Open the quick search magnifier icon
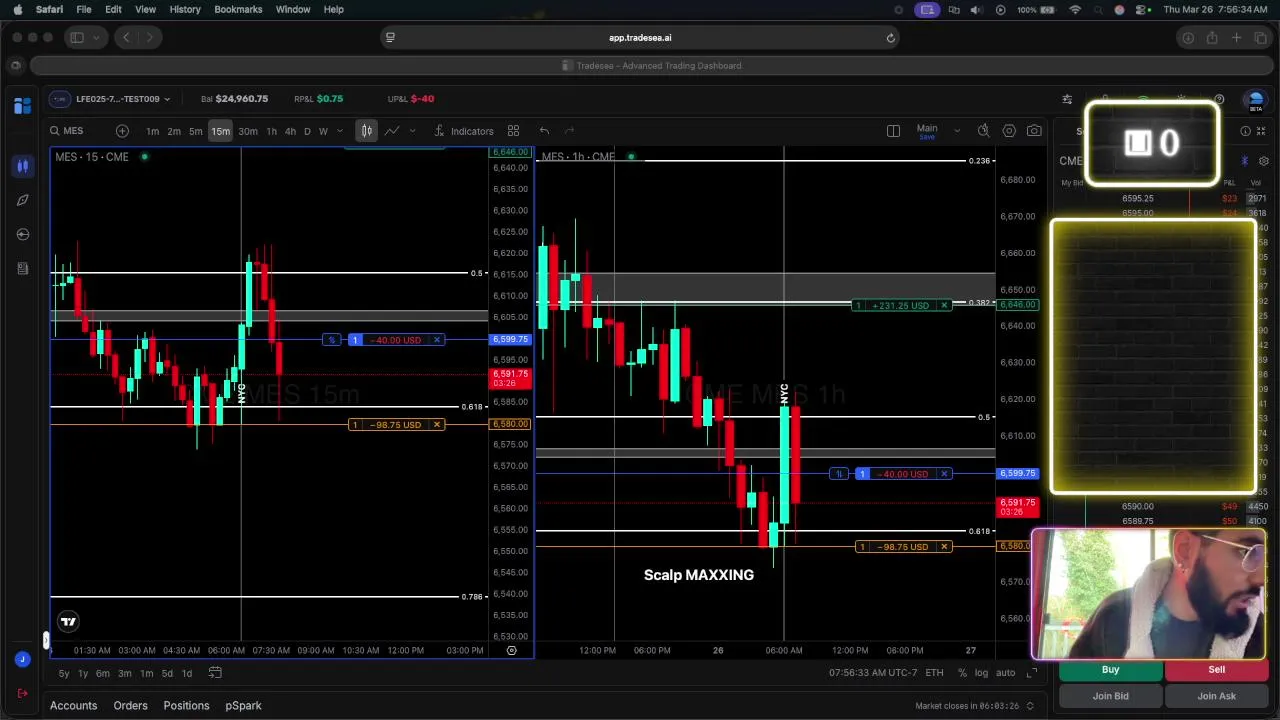 click(984, 131)
